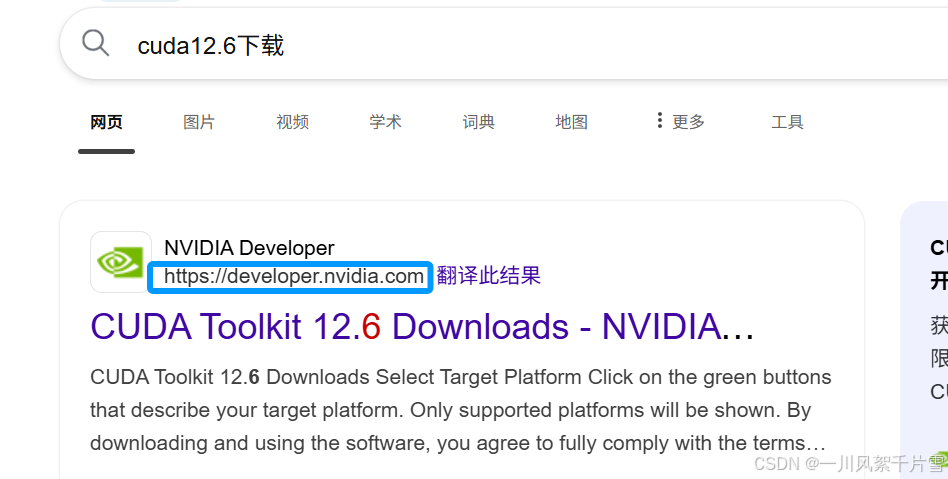Expand the 更多 menu
This screenshot has height=479, width=948.
click(x=681, y=122)
